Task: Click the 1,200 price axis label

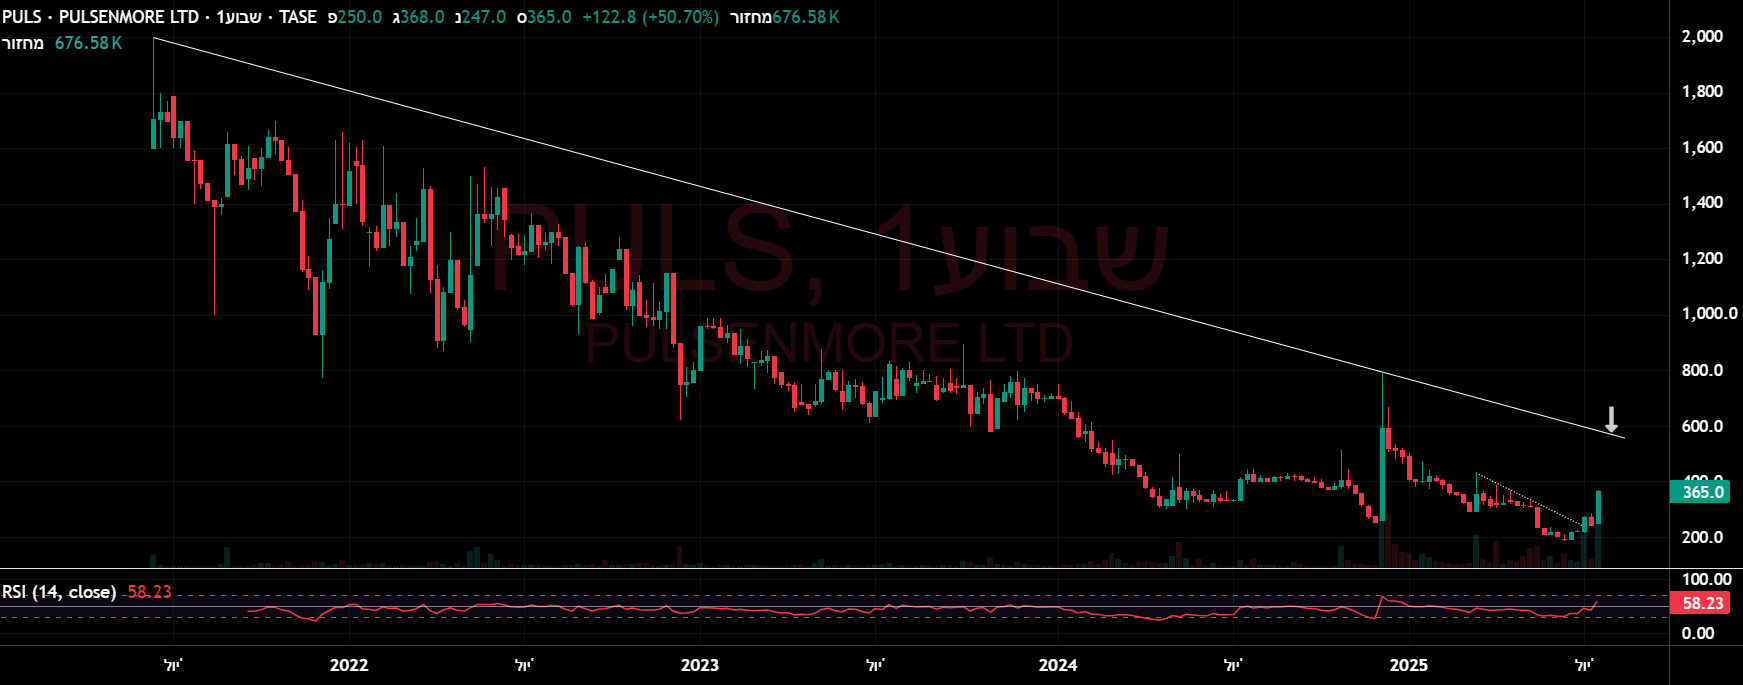Action: tap(1702, 258)
